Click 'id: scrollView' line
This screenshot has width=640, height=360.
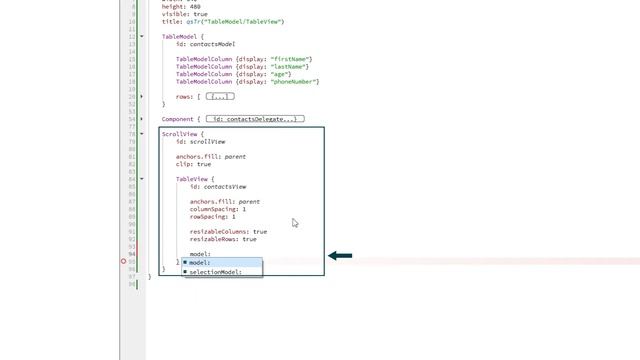200,142
